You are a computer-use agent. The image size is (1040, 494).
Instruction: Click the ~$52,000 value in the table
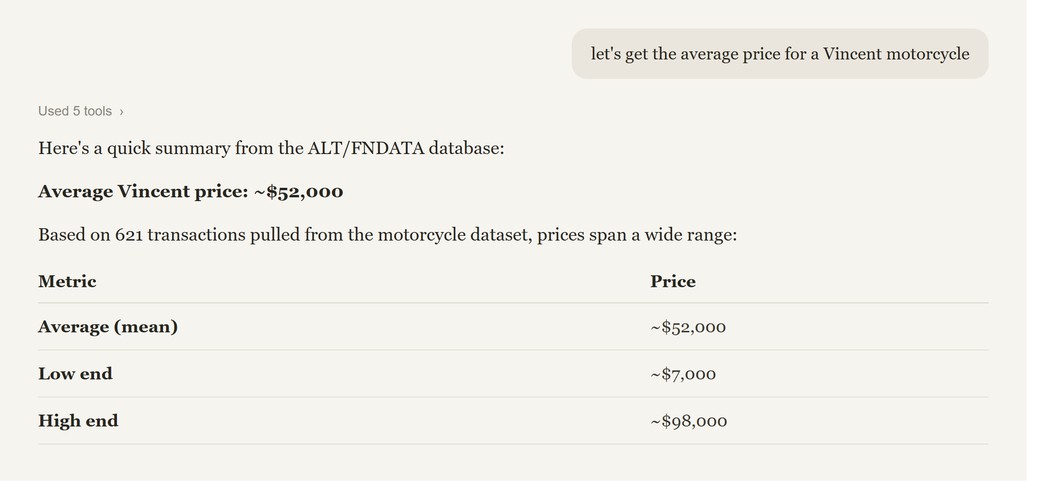[x=688, y=327]
